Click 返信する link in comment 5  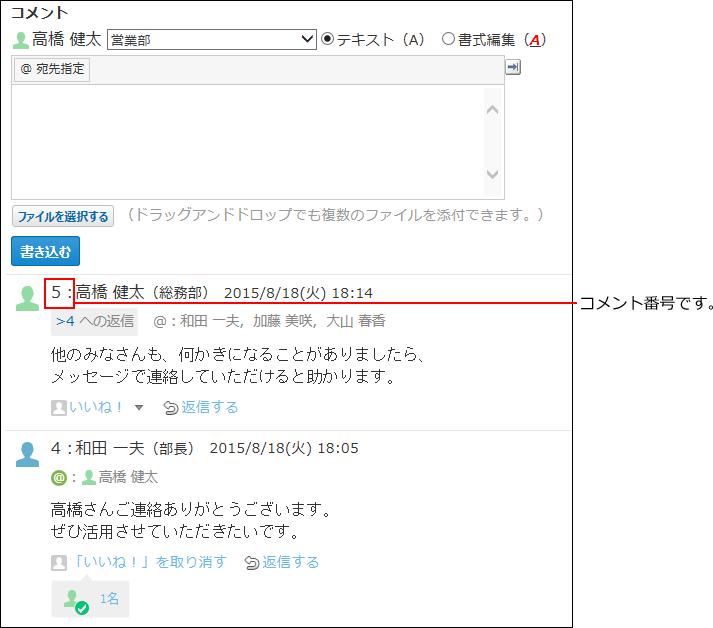click(210, 407)
